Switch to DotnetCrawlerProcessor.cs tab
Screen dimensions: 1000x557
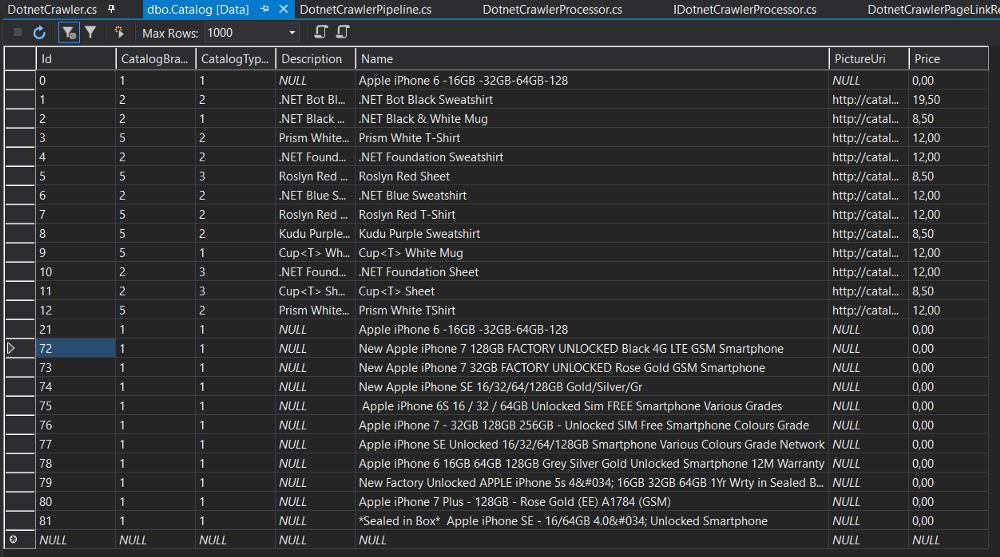click(552, 10)
